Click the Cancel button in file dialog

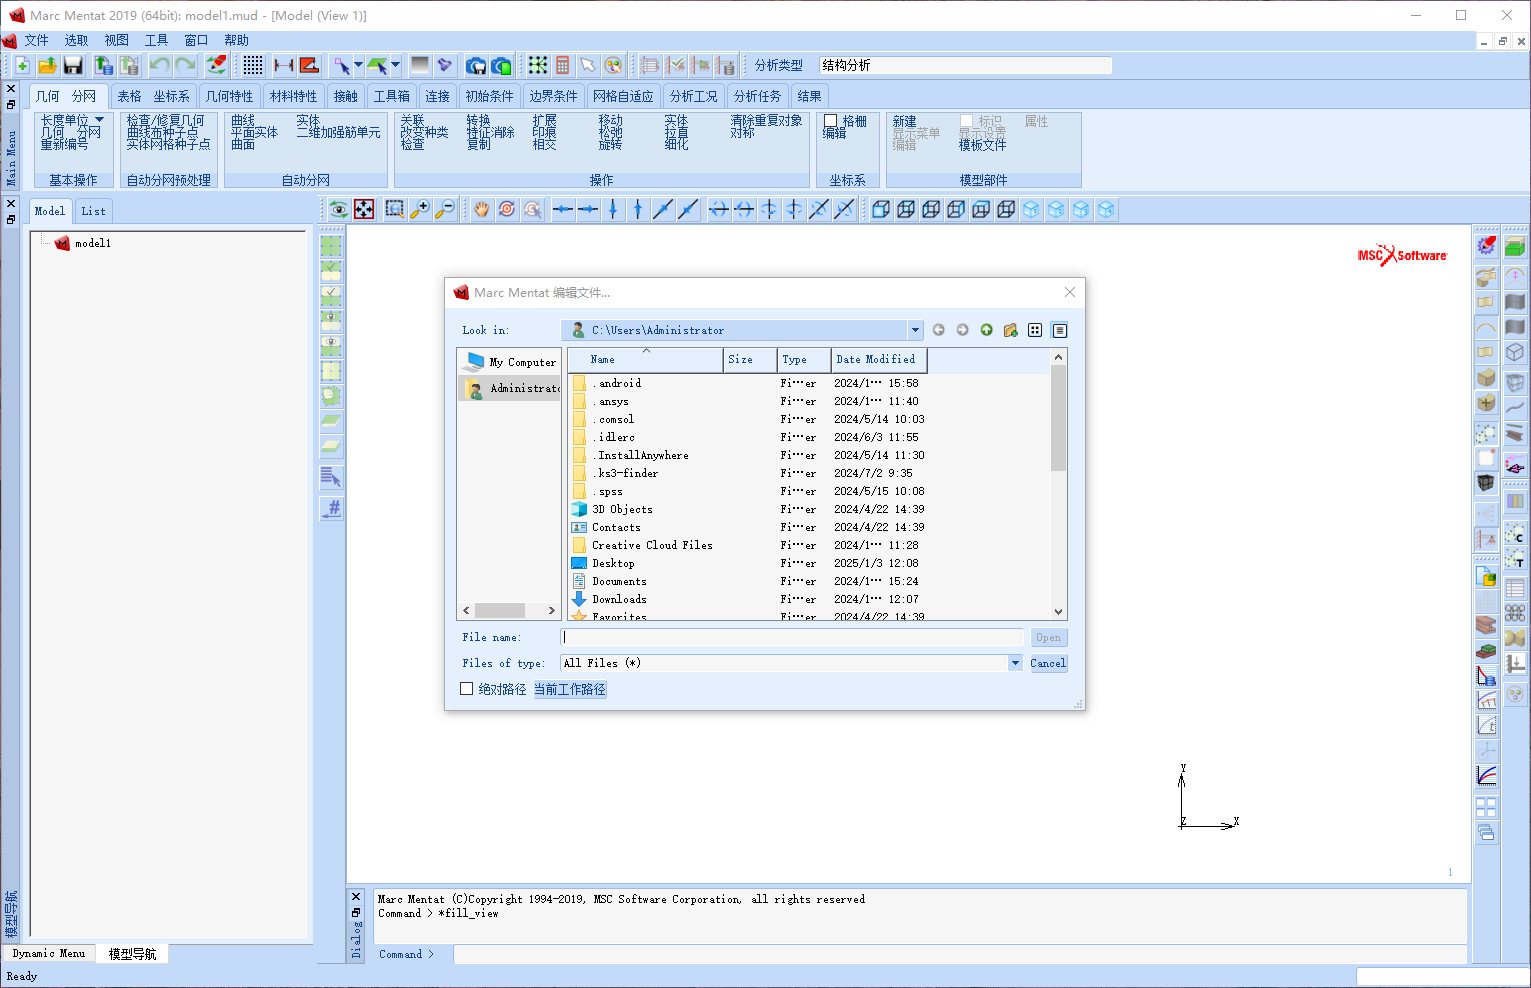[1048, 663]
